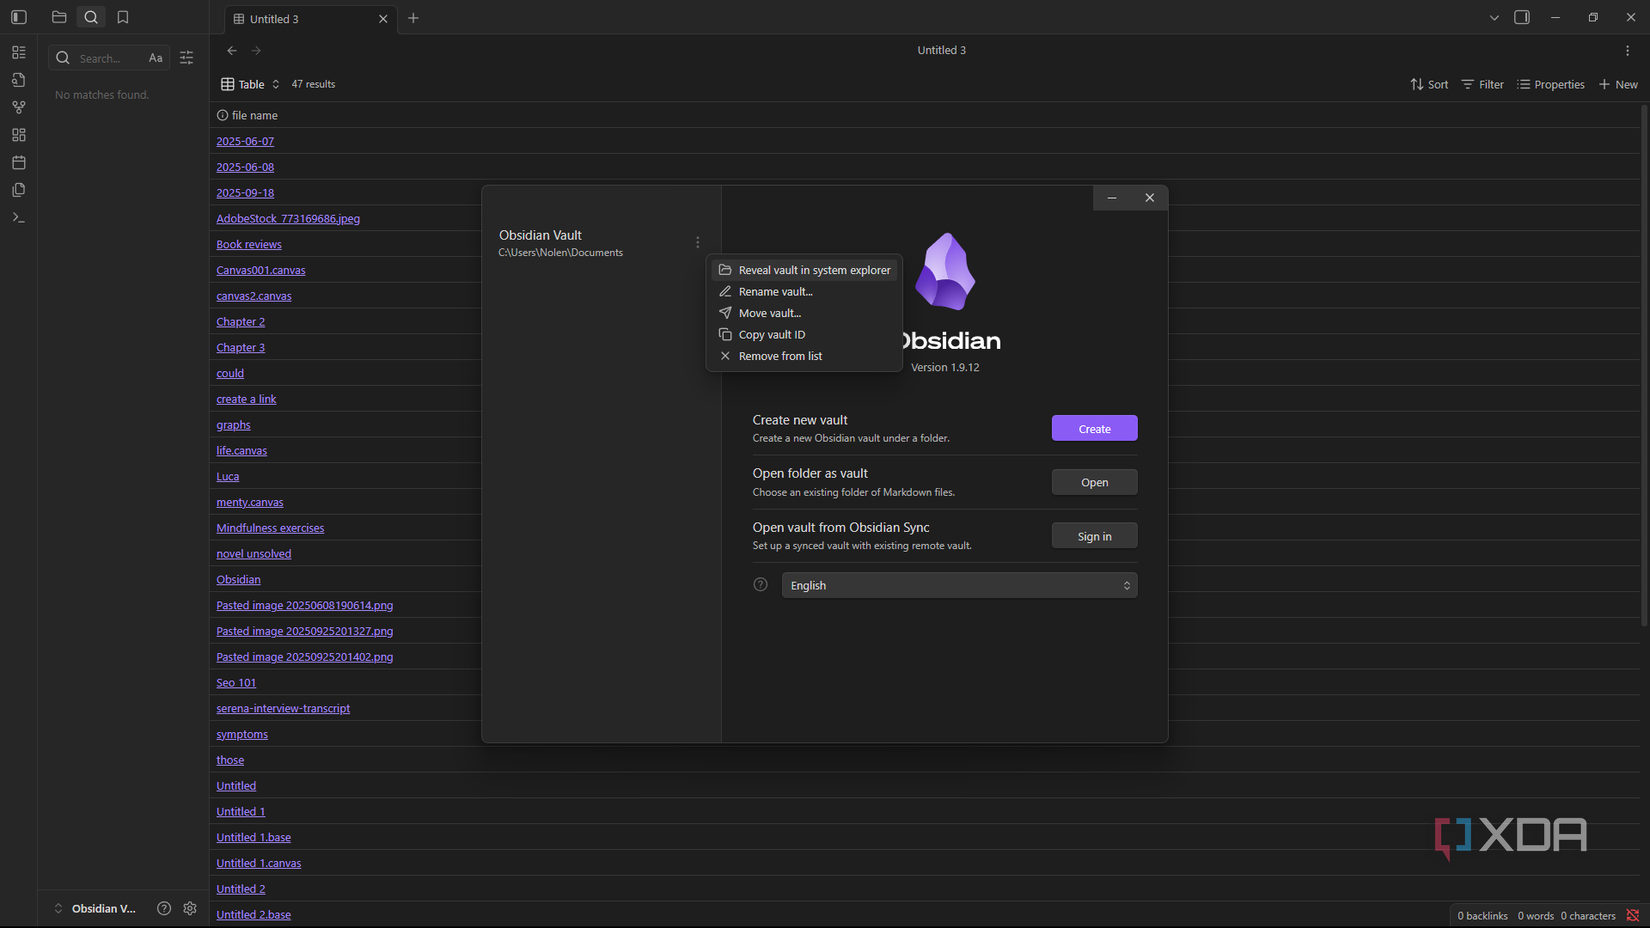The height and width of the screenshot is (928, 1650).
Task: Toggle the right sidebar panel
Action: point(1521,17)
